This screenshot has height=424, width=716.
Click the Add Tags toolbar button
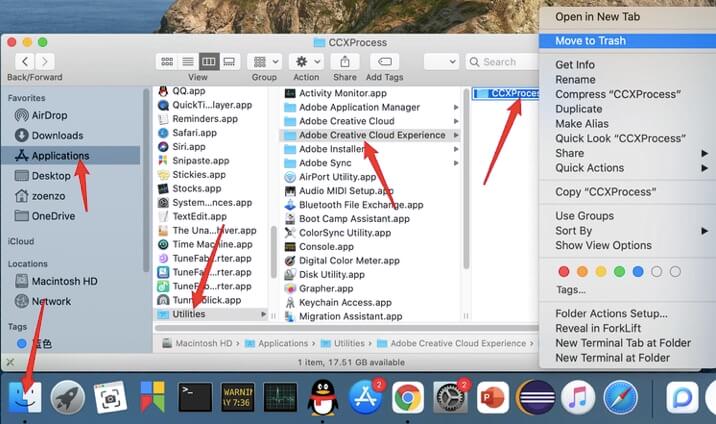(x=384, y=62)
